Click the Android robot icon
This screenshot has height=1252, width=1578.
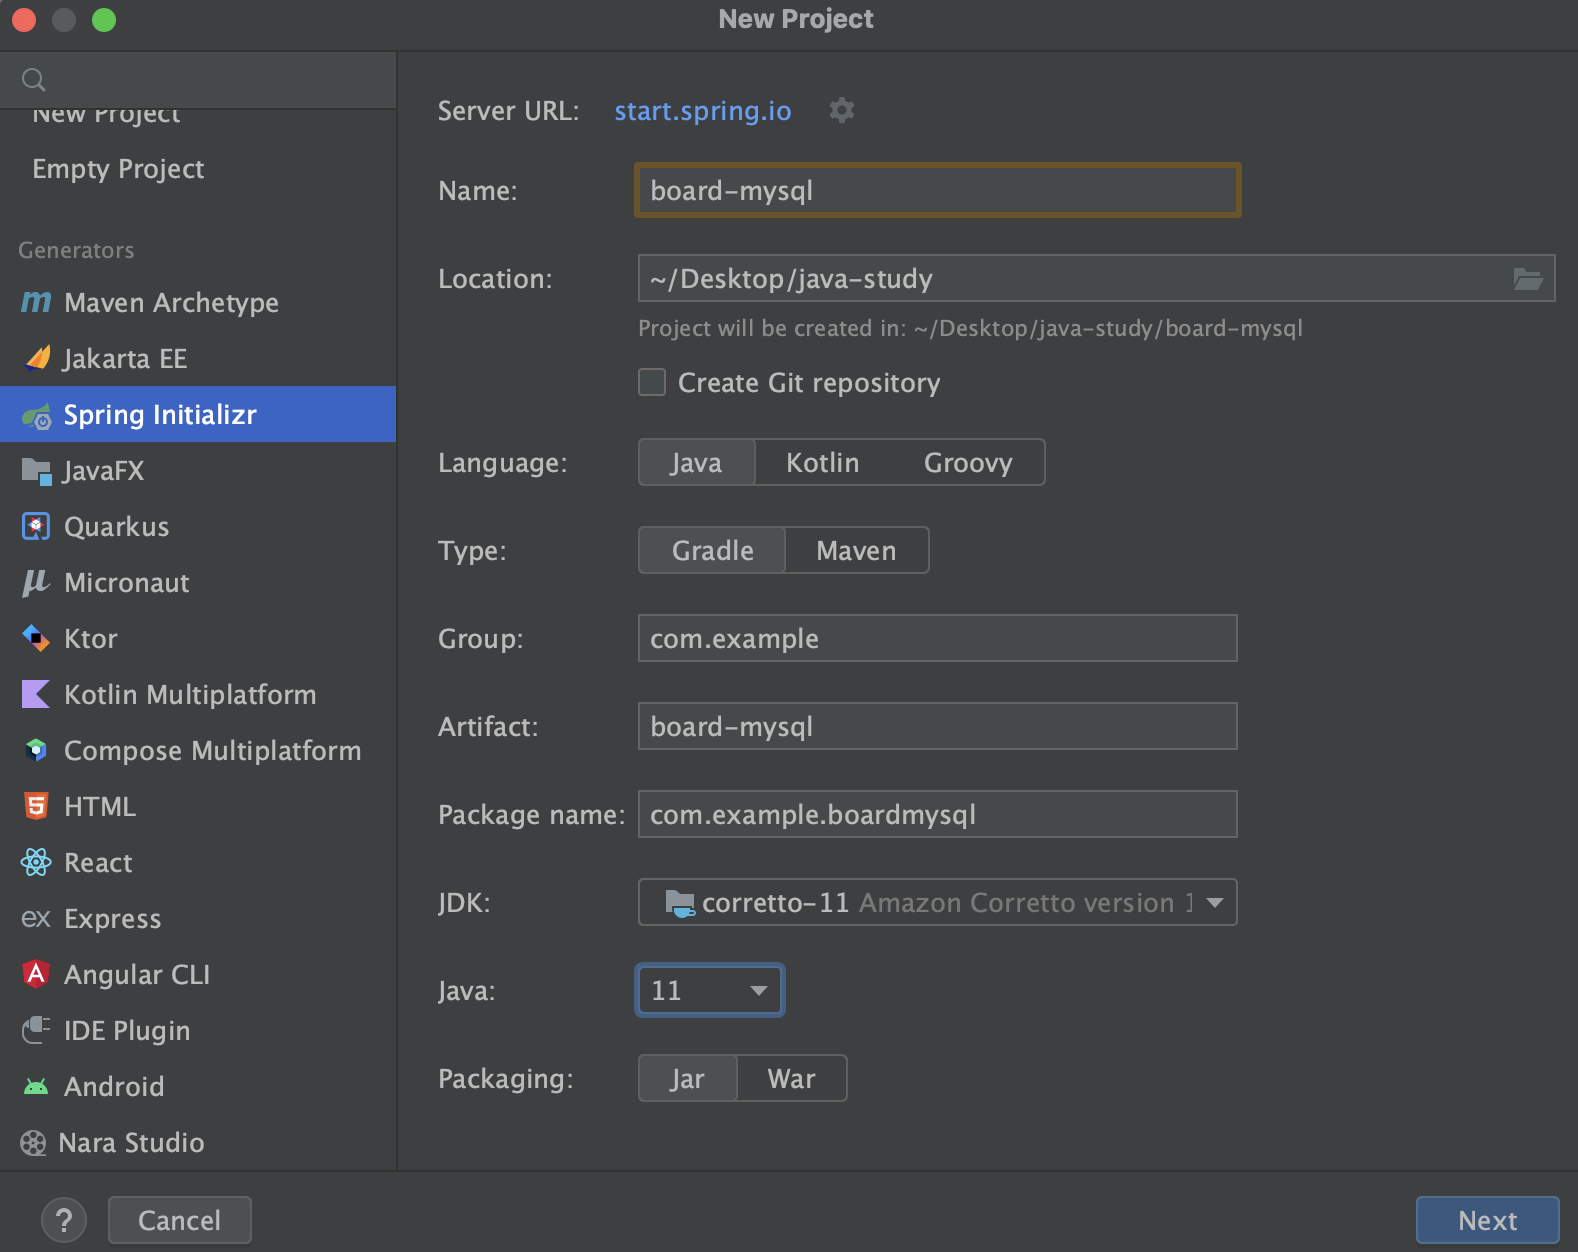(x=36, y=1086)
